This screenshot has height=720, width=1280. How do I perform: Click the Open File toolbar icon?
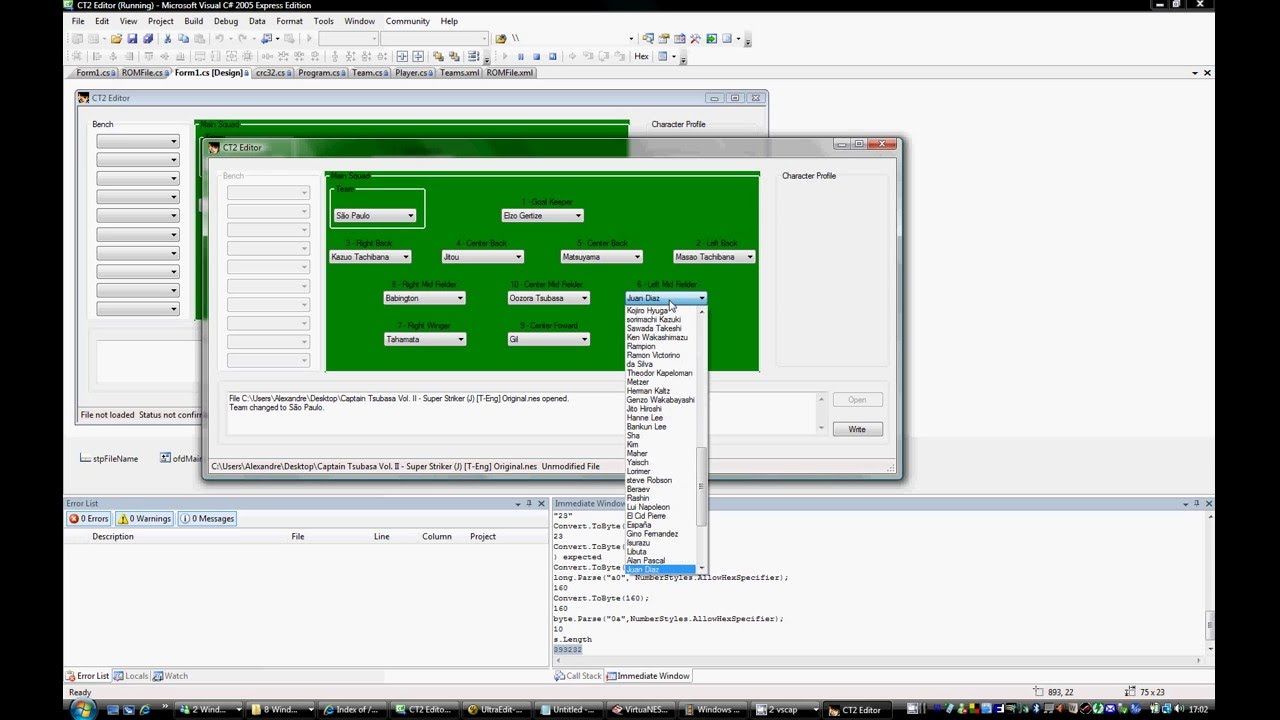tap(115, 39)
